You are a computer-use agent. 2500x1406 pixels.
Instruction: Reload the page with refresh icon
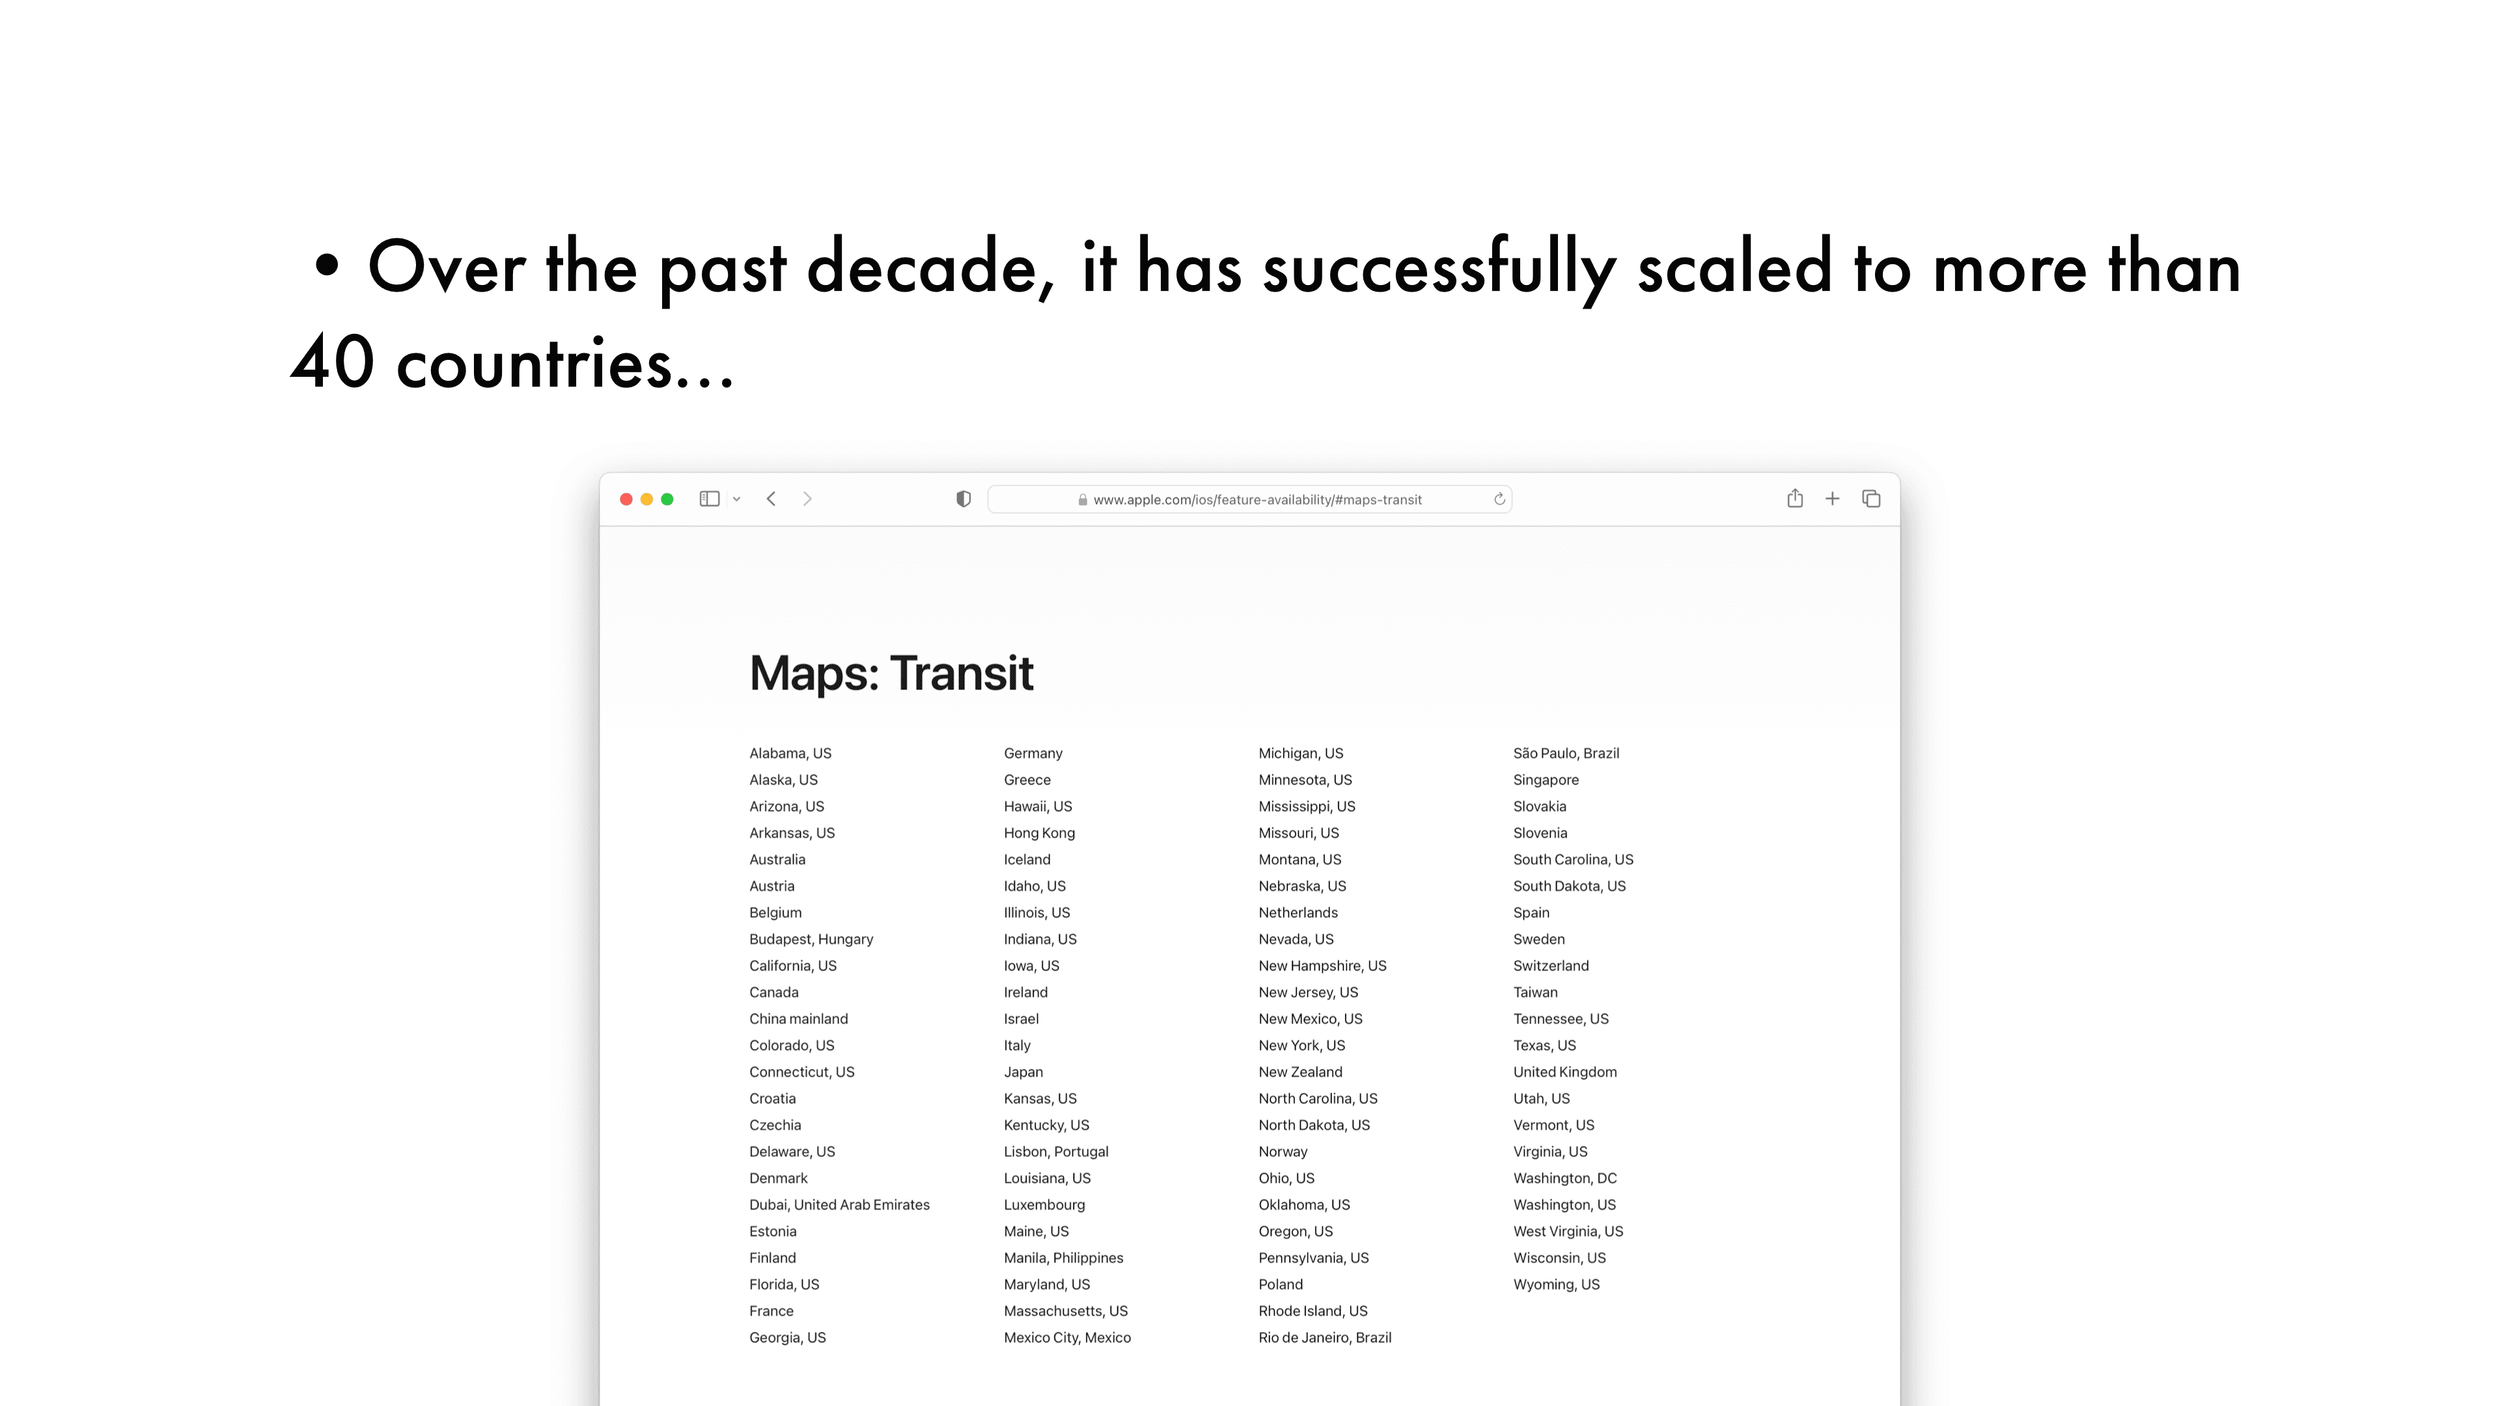click(x=1499, y=499)
